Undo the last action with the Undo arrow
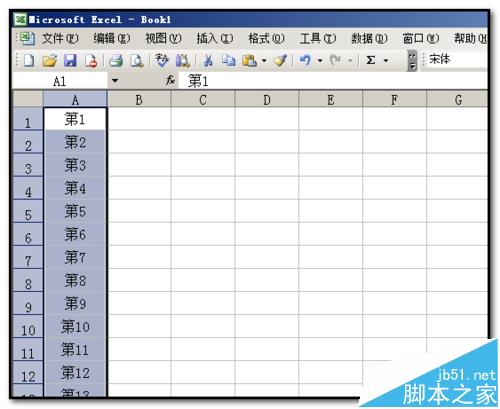This screenshot has height=409, width=500. 305,61
